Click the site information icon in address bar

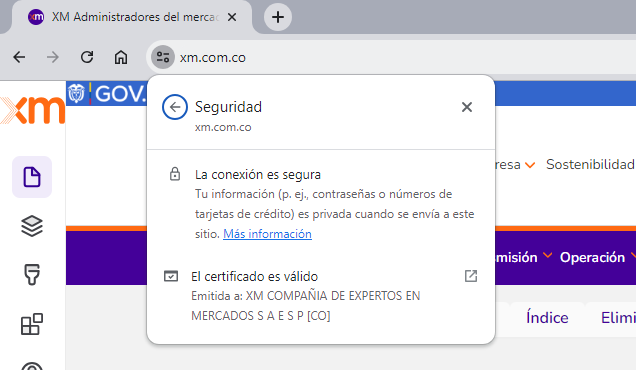163,57
